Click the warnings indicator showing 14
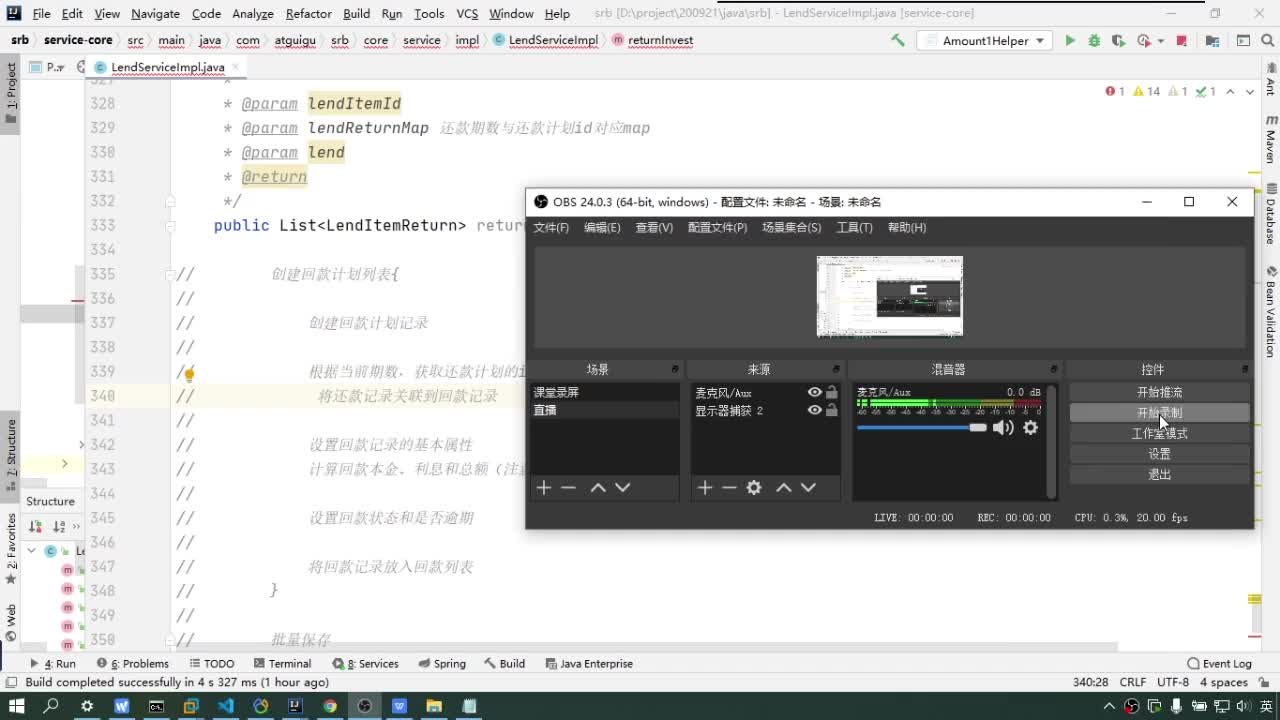 point(1146,91)
